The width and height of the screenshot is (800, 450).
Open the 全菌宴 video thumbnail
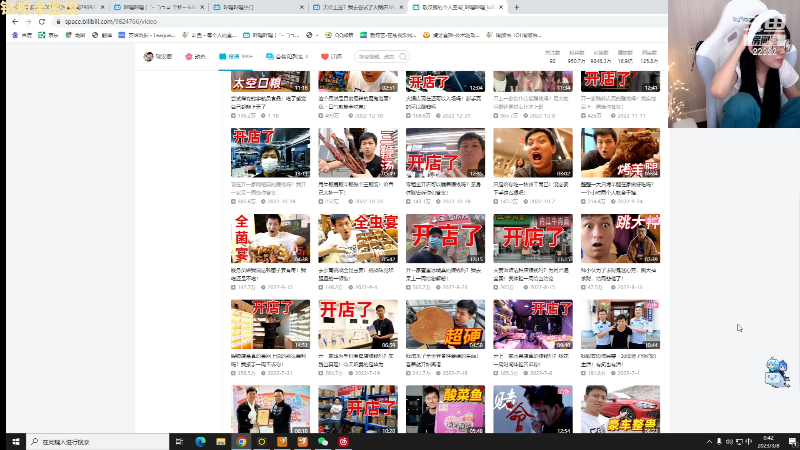[270, 238]
